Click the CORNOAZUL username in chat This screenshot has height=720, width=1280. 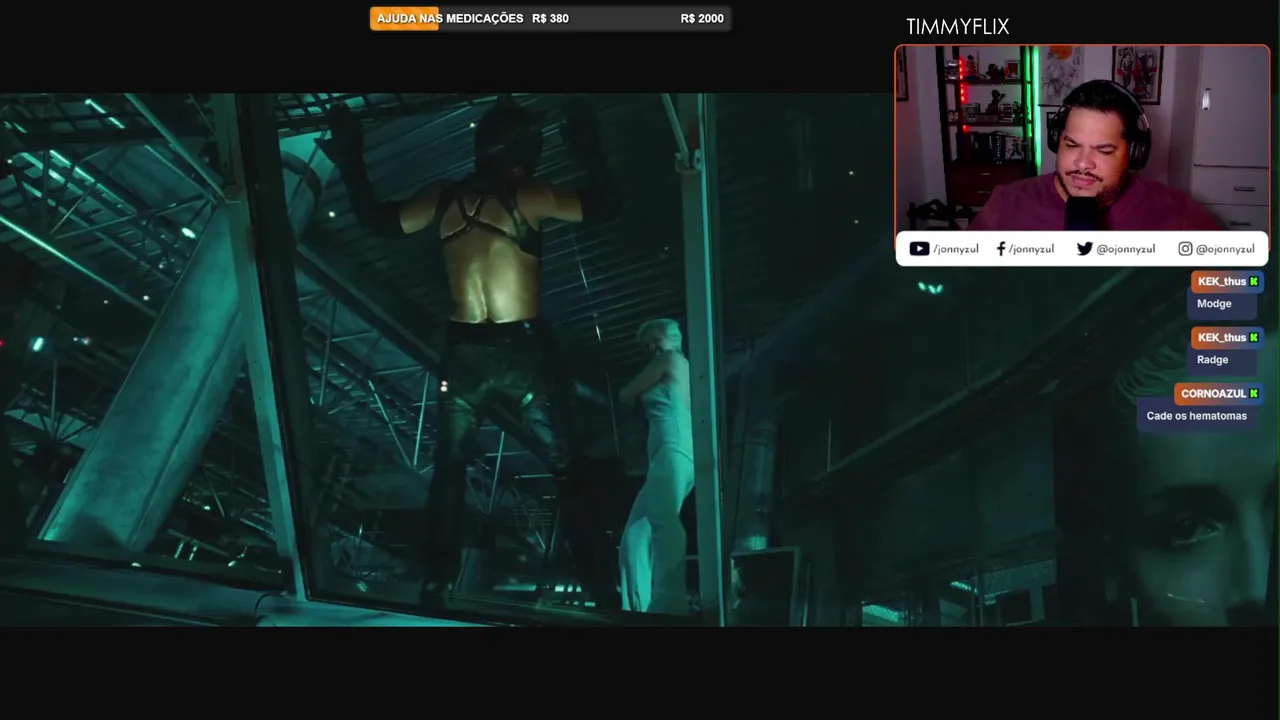coord(1213,394)
